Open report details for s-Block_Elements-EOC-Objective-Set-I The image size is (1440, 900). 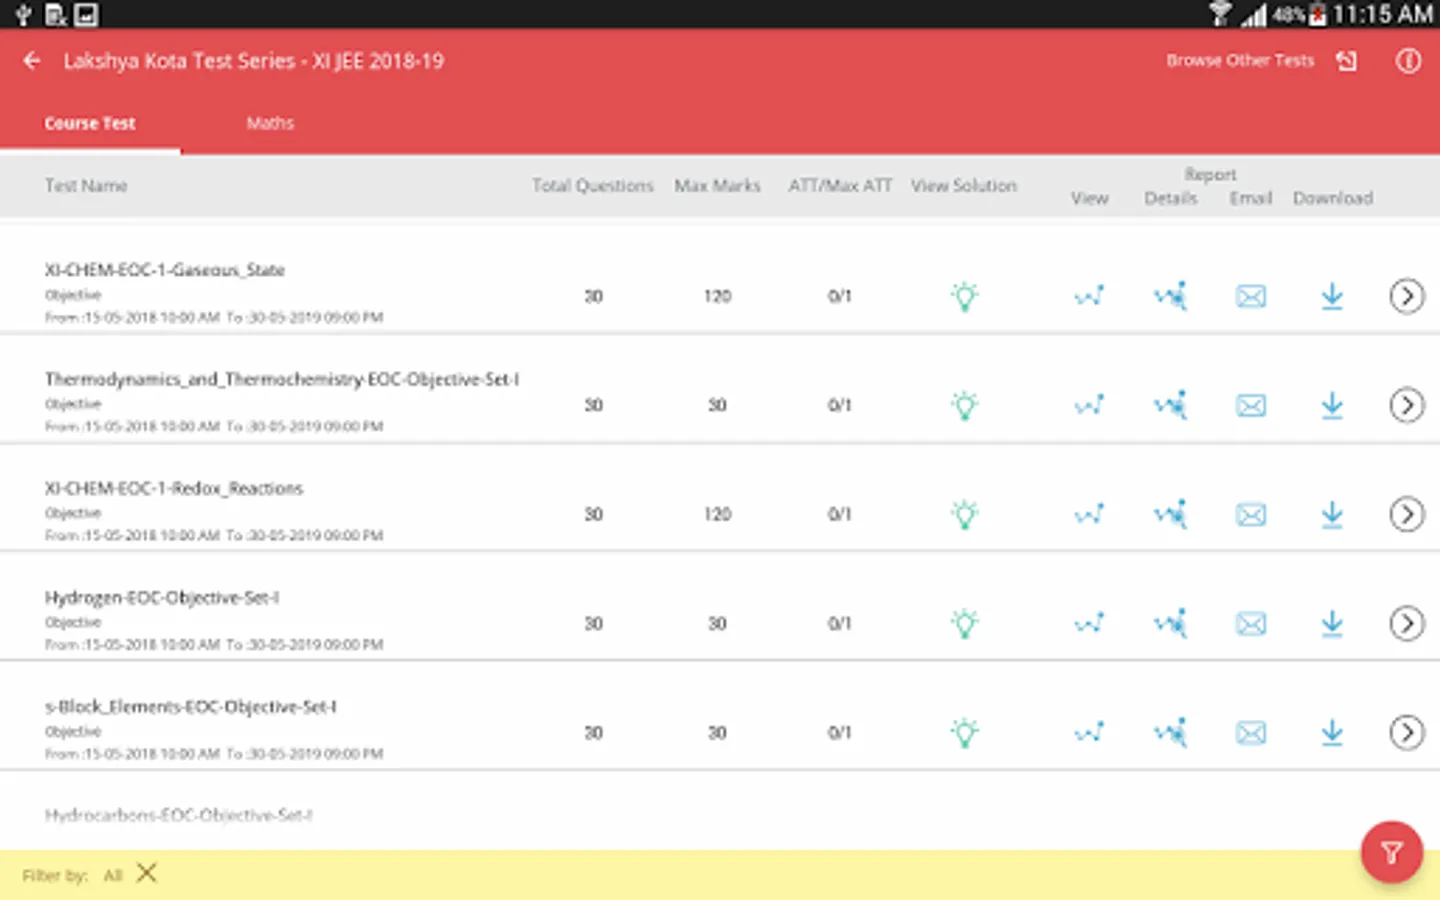1170,732
